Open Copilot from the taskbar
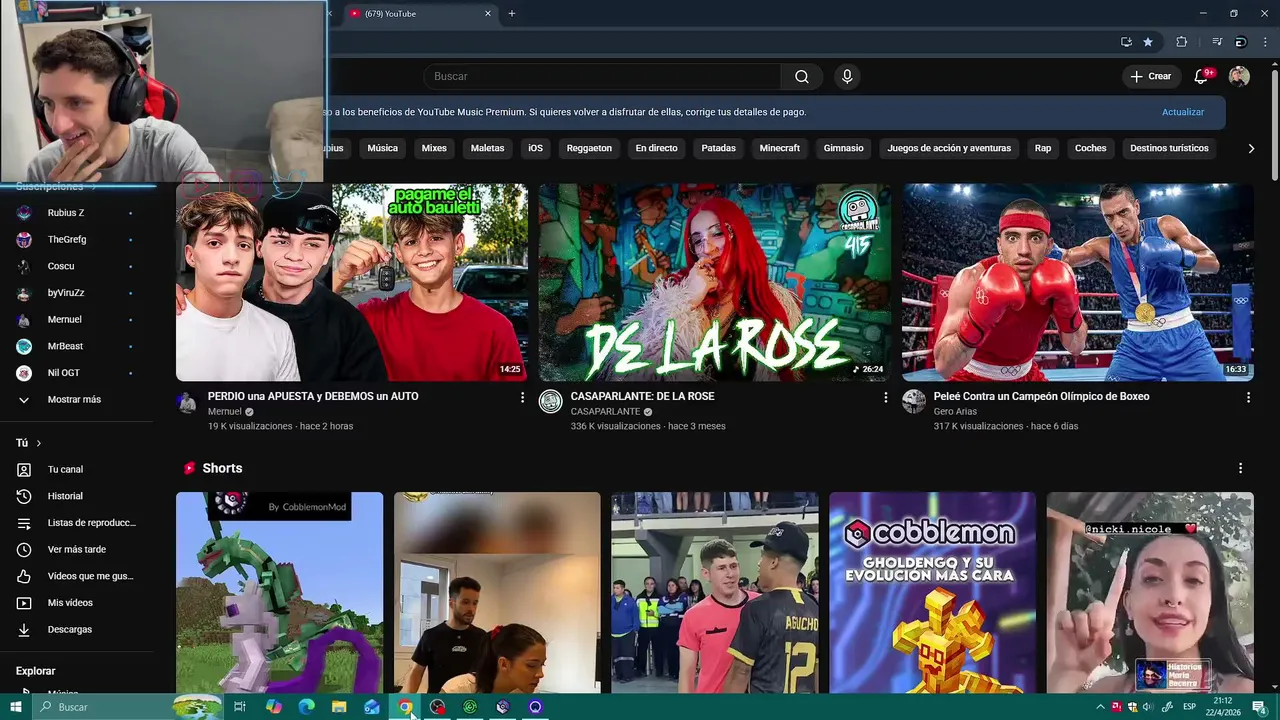1280x720 pixels. pyautogui.click(x=274, y=707)
